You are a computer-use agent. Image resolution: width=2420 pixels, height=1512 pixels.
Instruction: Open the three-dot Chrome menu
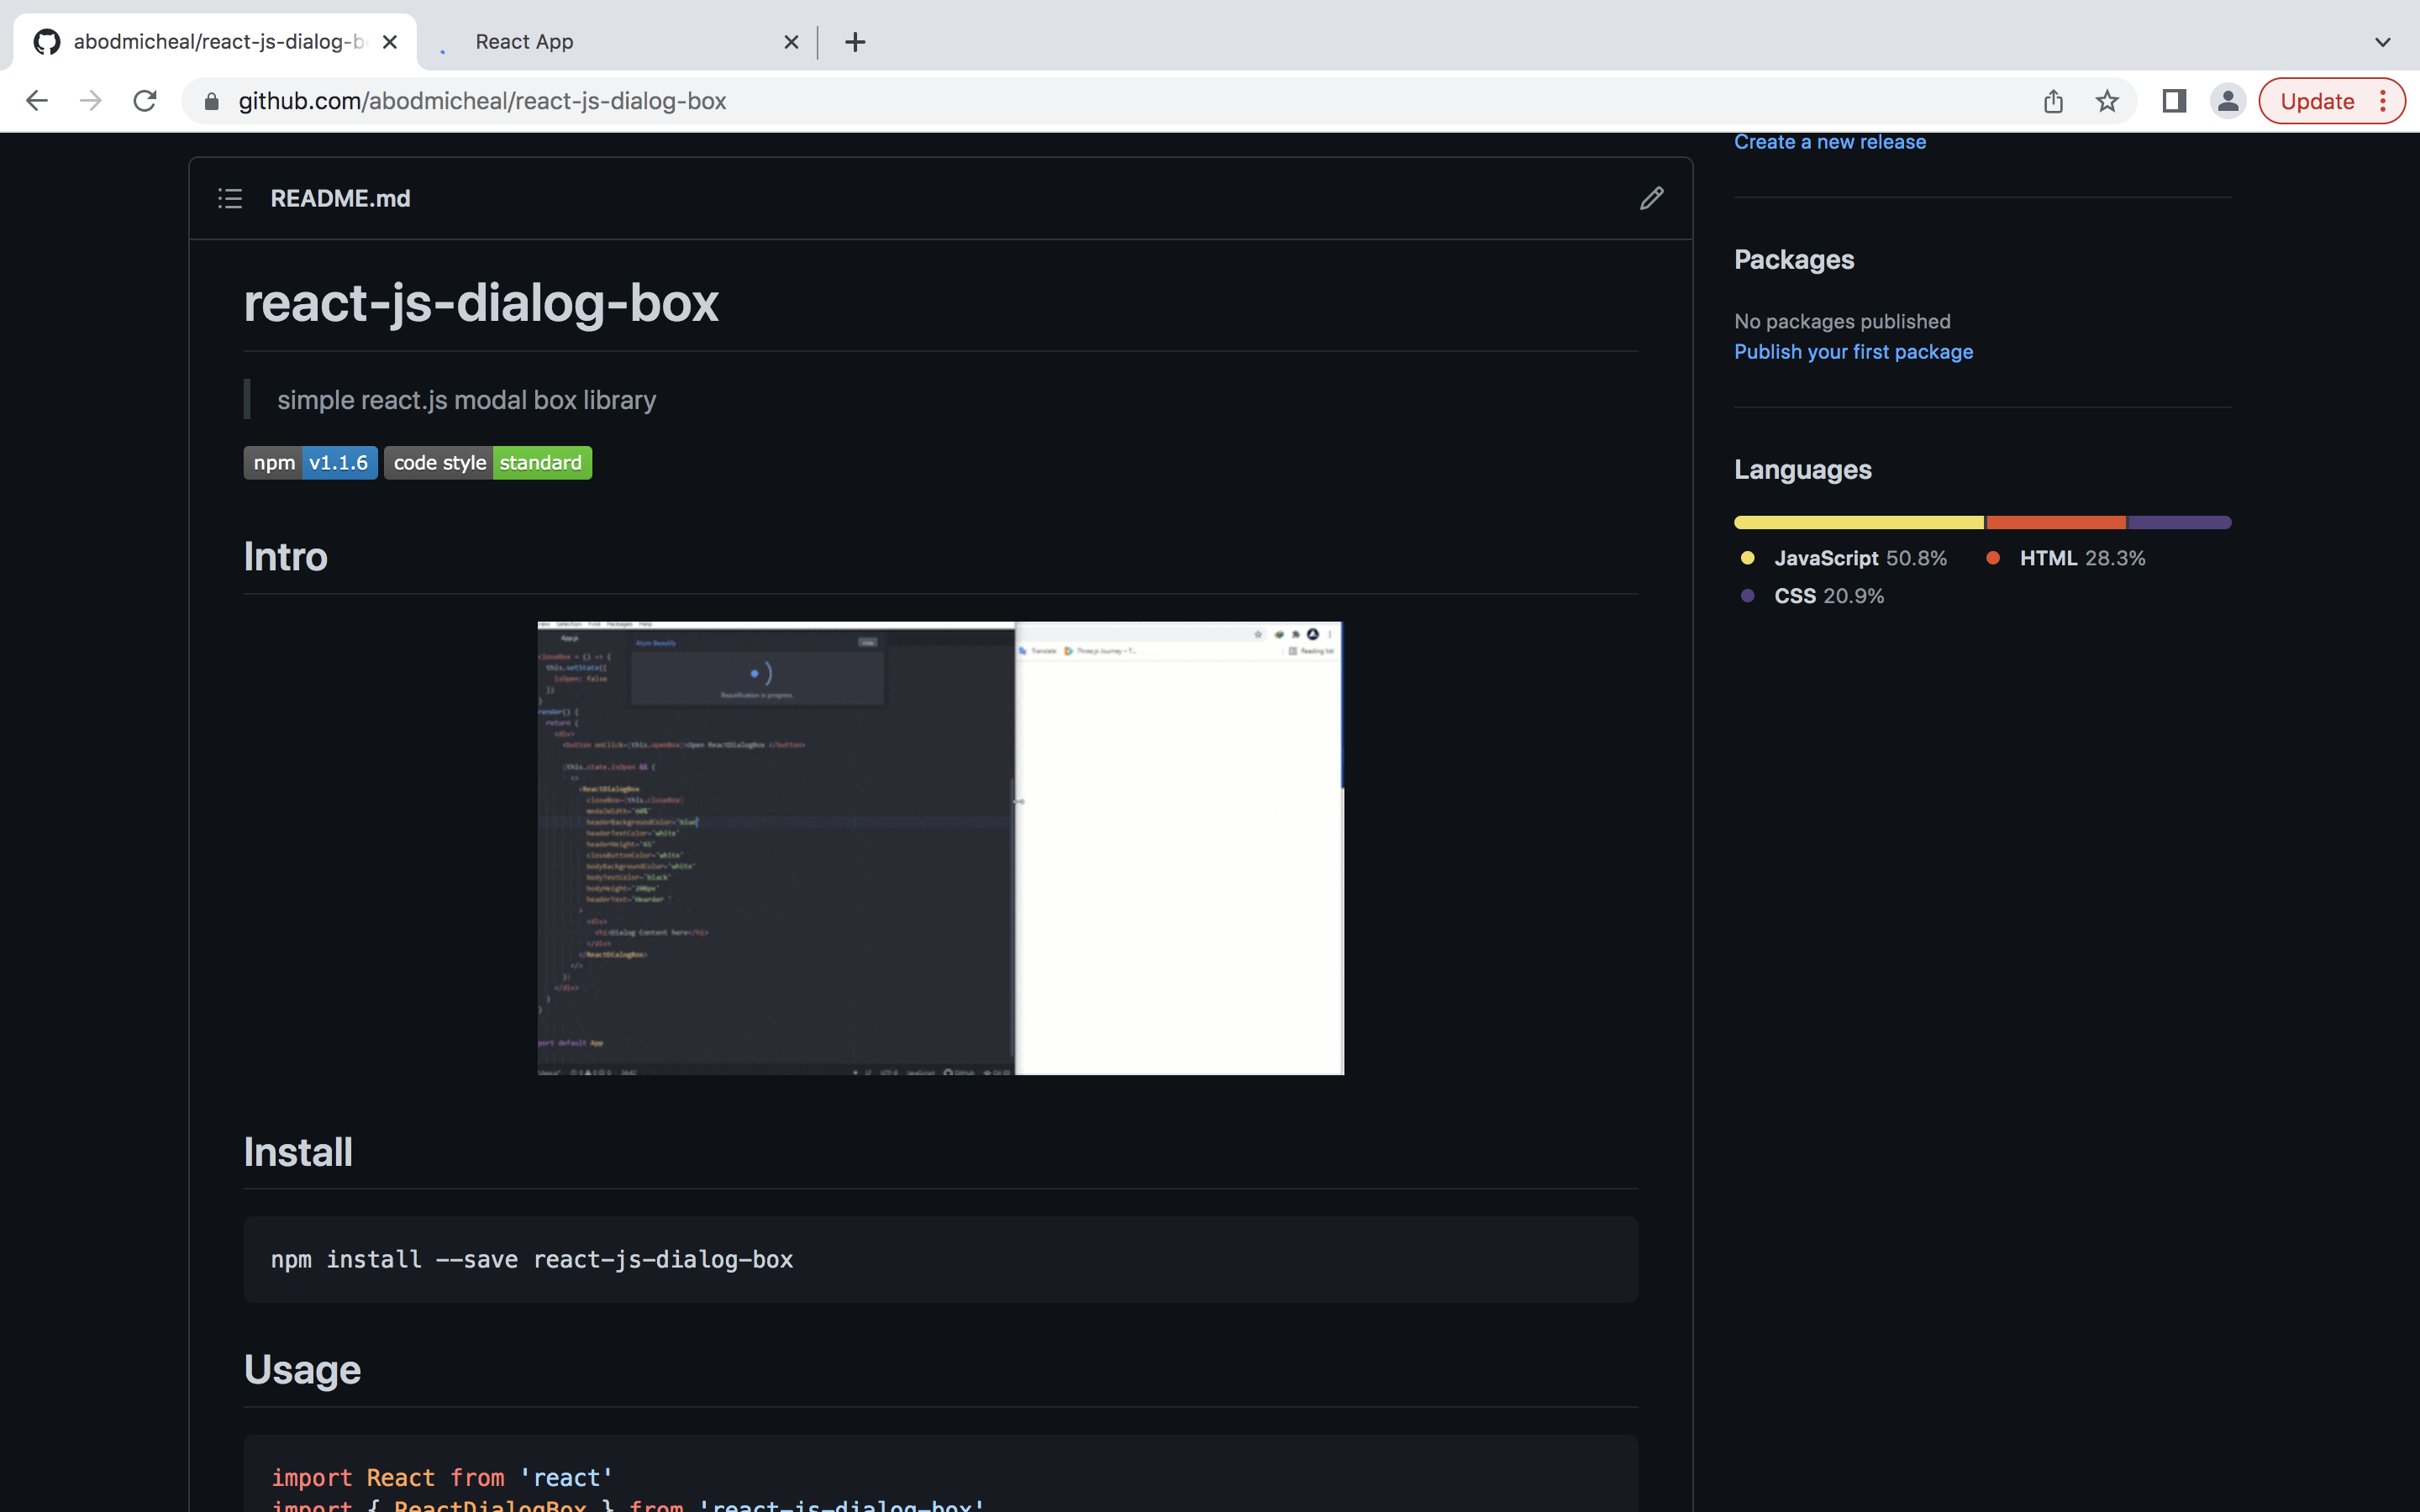coord(2384,101)
